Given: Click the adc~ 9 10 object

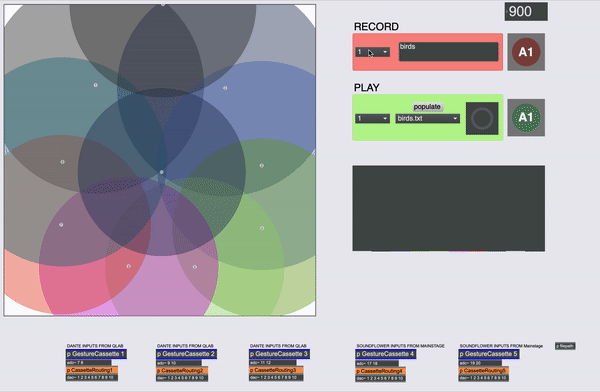Looking at the screenshot, I should (179, 363).
